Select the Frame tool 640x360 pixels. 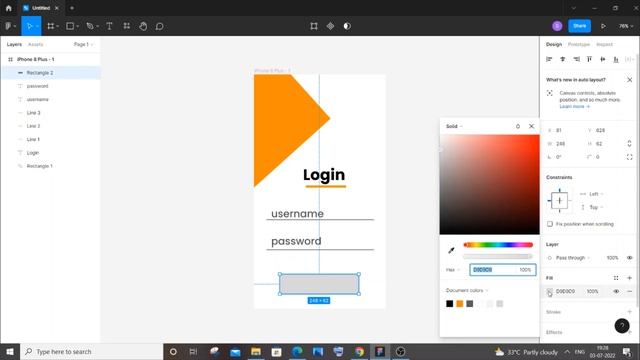tap(51, 26)
